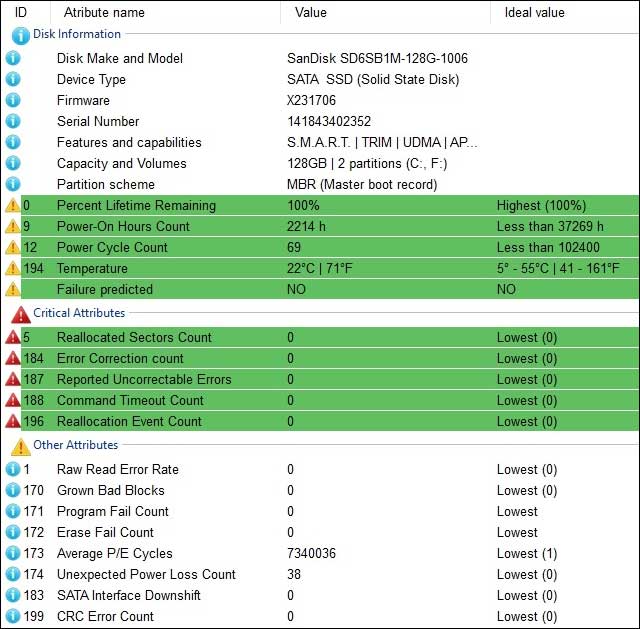The image size is (640, 629).
Task: Click info icon for Firmware row
Action: (x=13, y=100)
